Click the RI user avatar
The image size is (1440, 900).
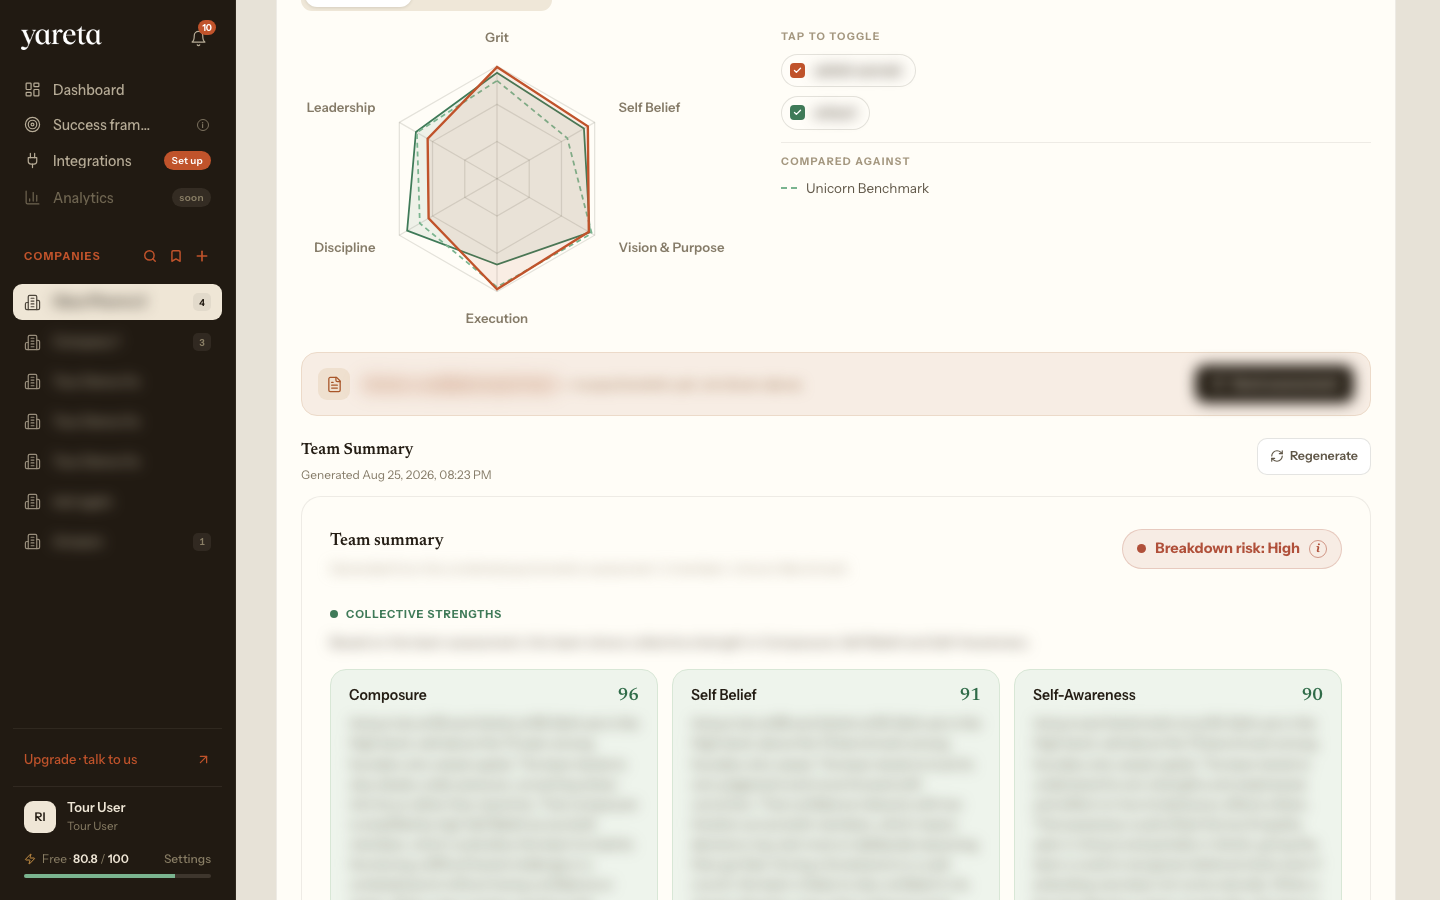(40, 817)
